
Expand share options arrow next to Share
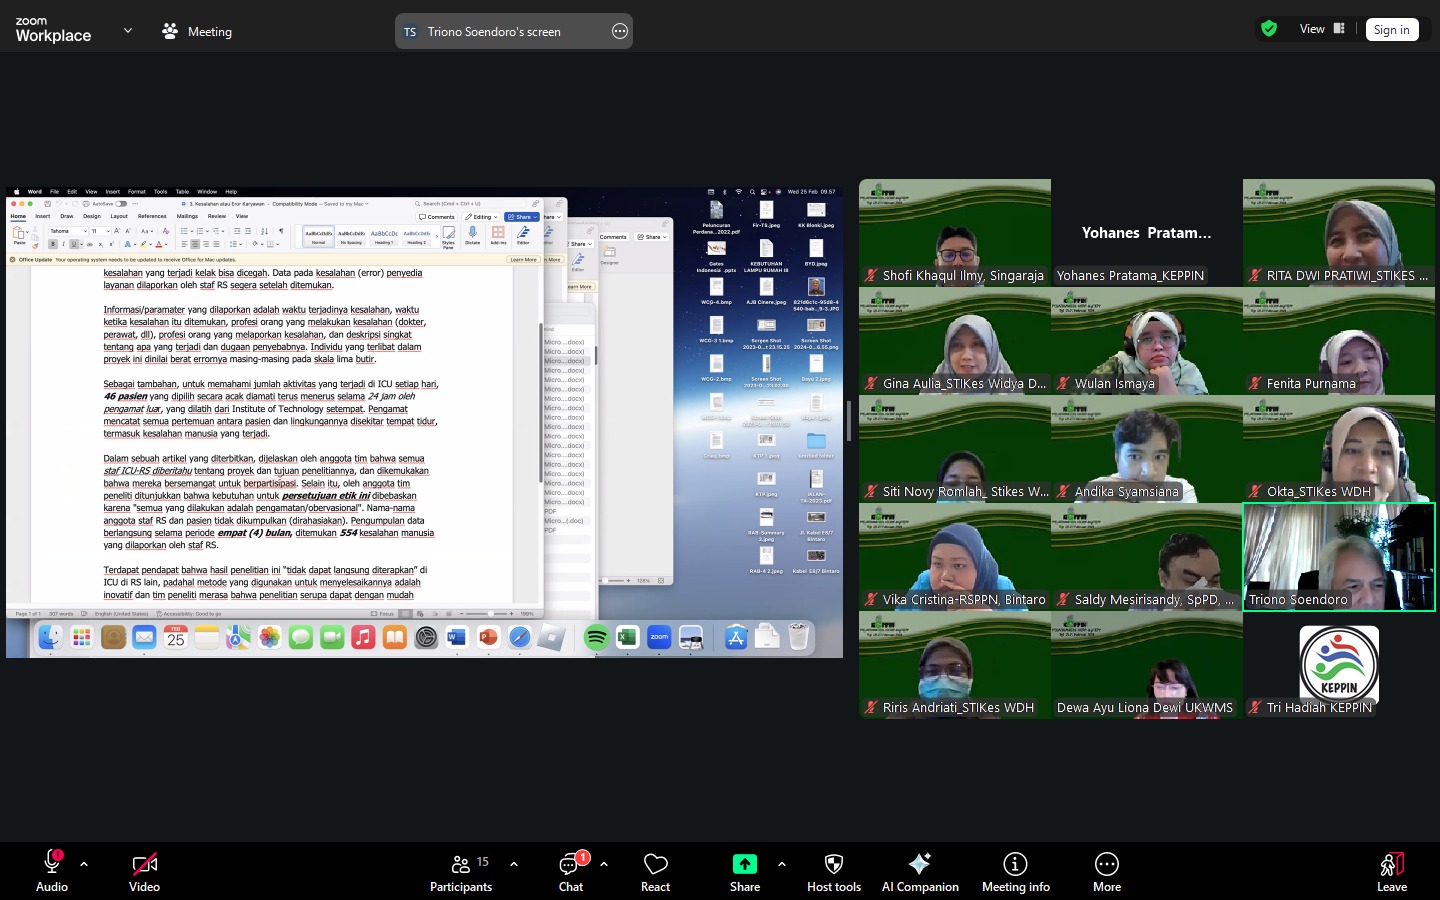pyautogui.click(x=782, y=864)
